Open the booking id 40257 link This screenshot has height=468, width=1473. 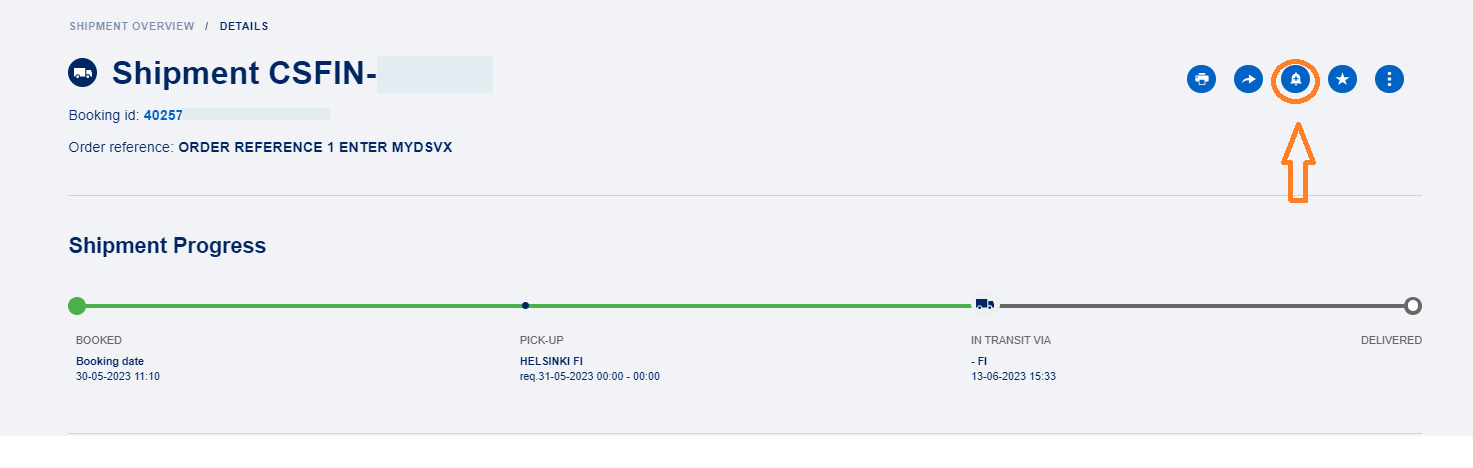(163, 115)
